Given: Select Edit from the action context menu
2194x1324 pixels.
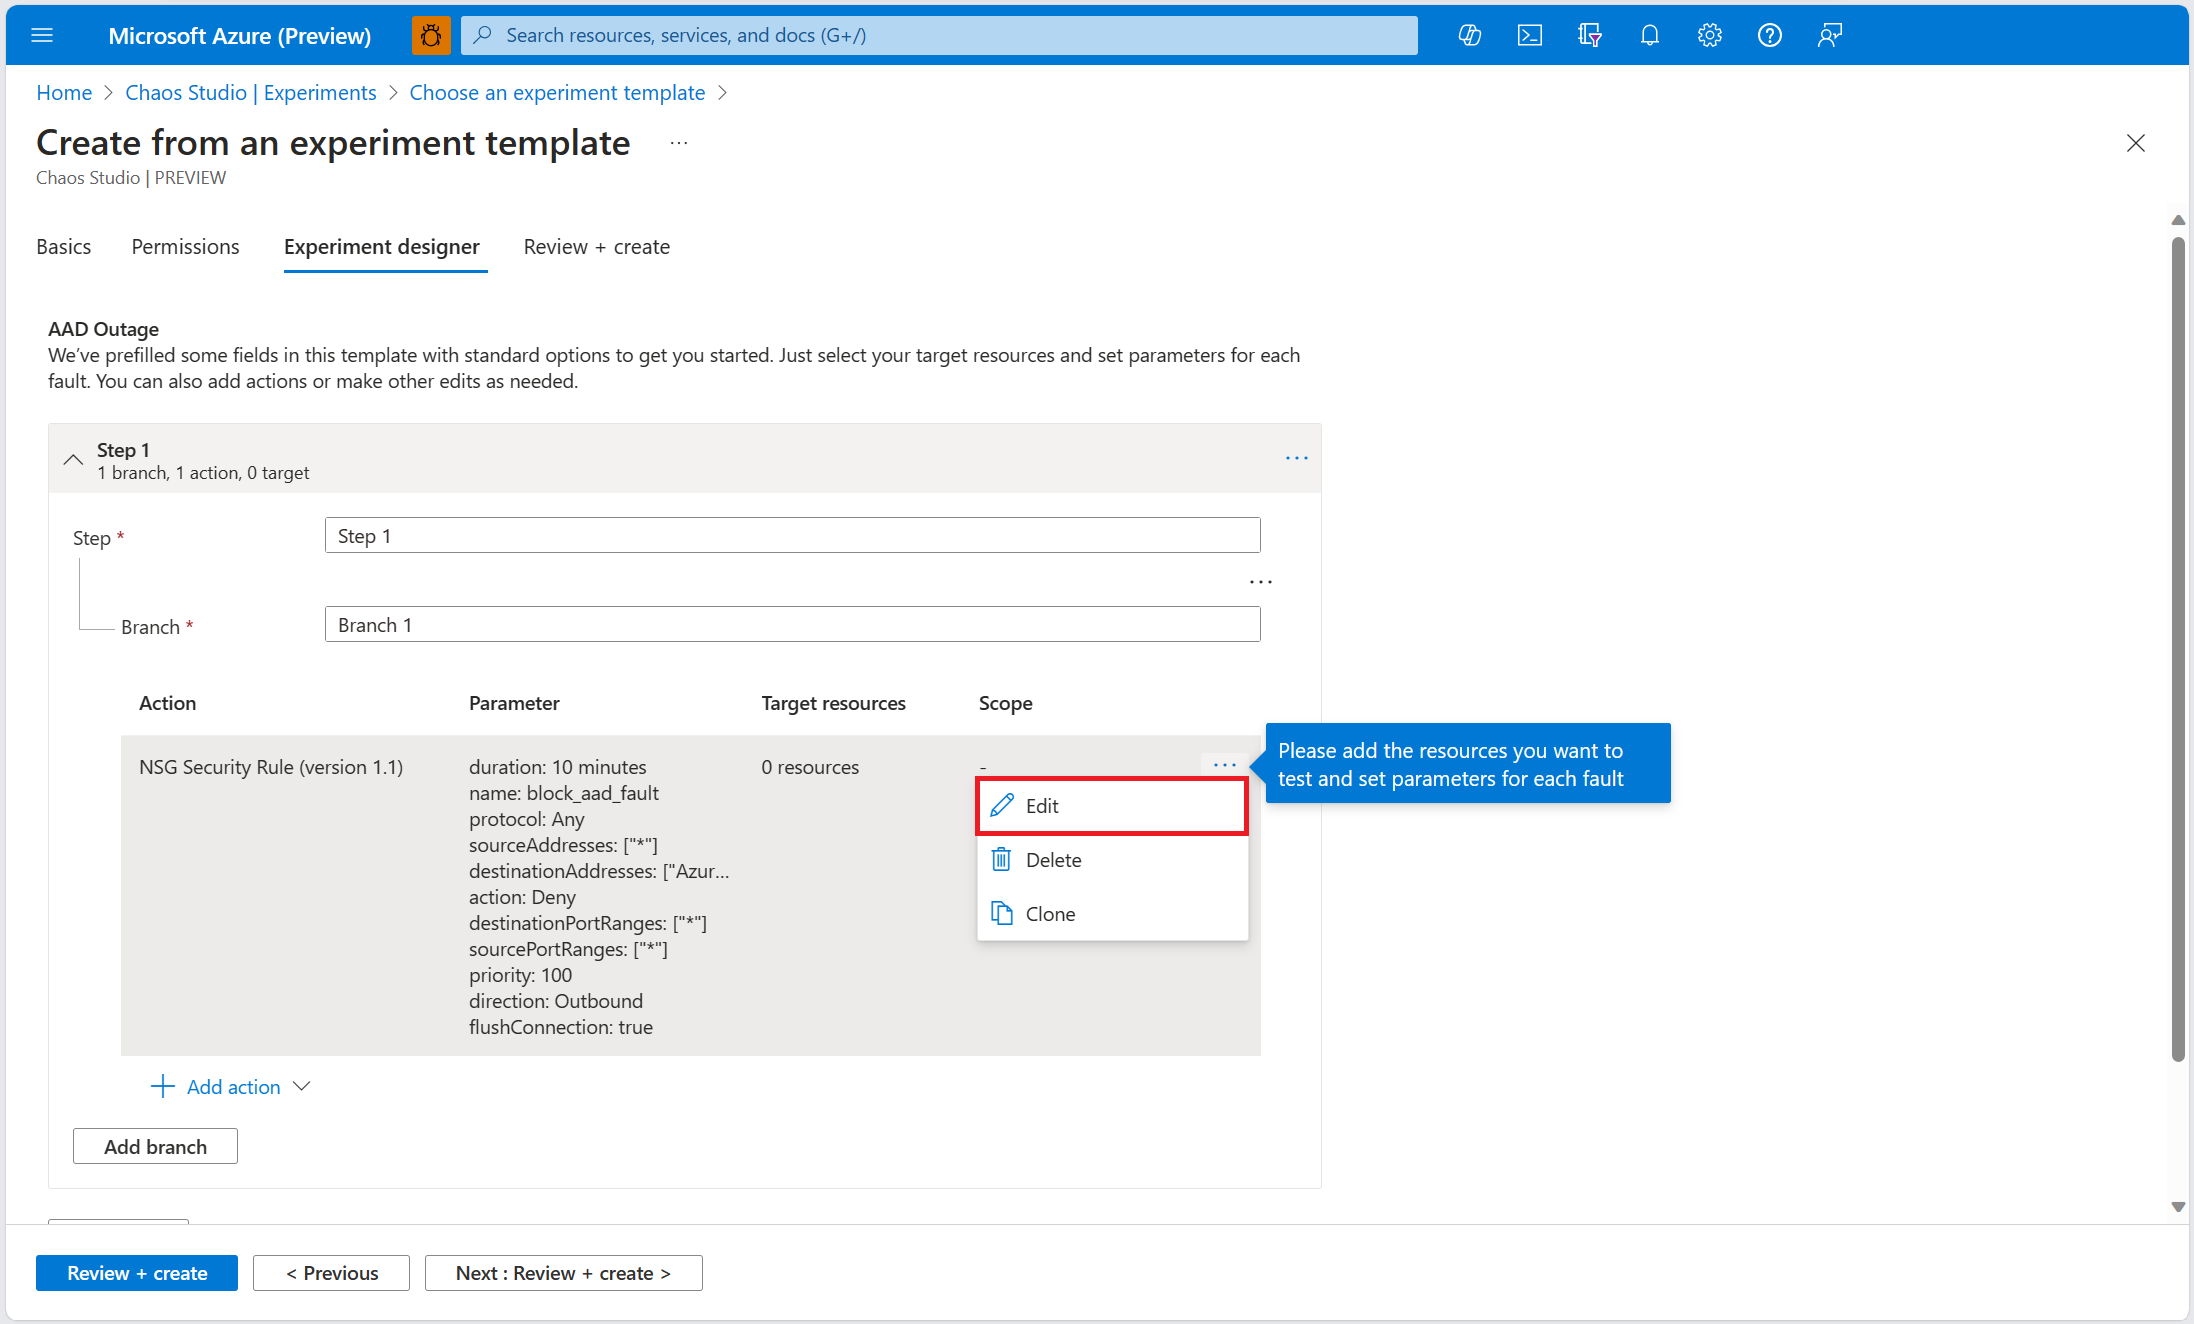Looking at the screenshot, I should (1041, 805).
